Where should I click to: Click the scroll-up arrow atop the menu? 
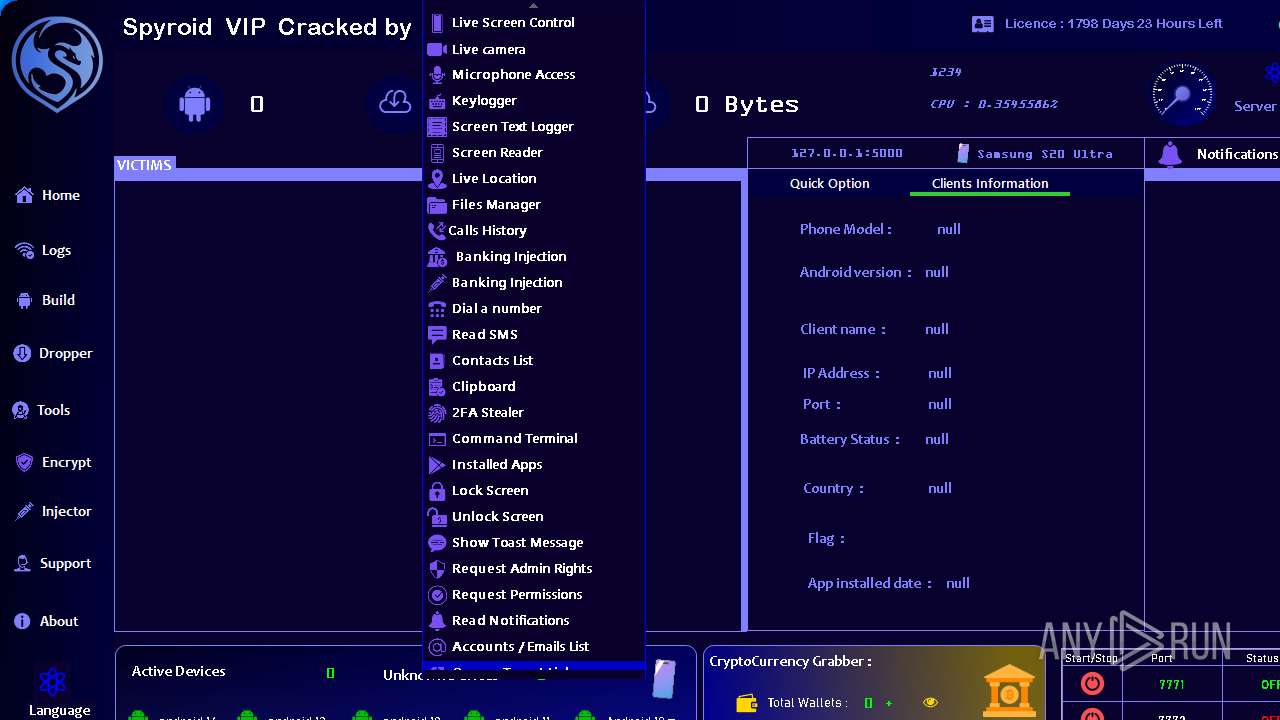coord(533,5)
